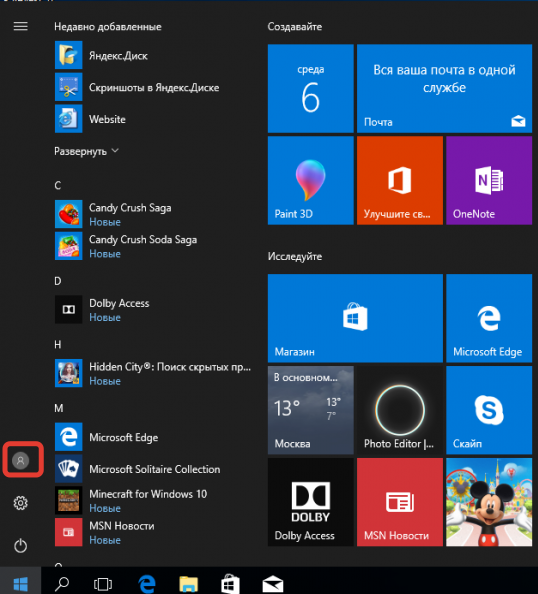Open Mail from the taskbar
The width and height of the screenshot is (538, 594).
coord(273,584)
